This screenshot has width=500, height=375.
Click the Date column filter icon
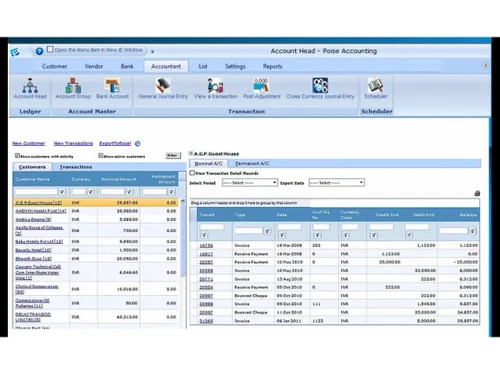tap(282, 235)
